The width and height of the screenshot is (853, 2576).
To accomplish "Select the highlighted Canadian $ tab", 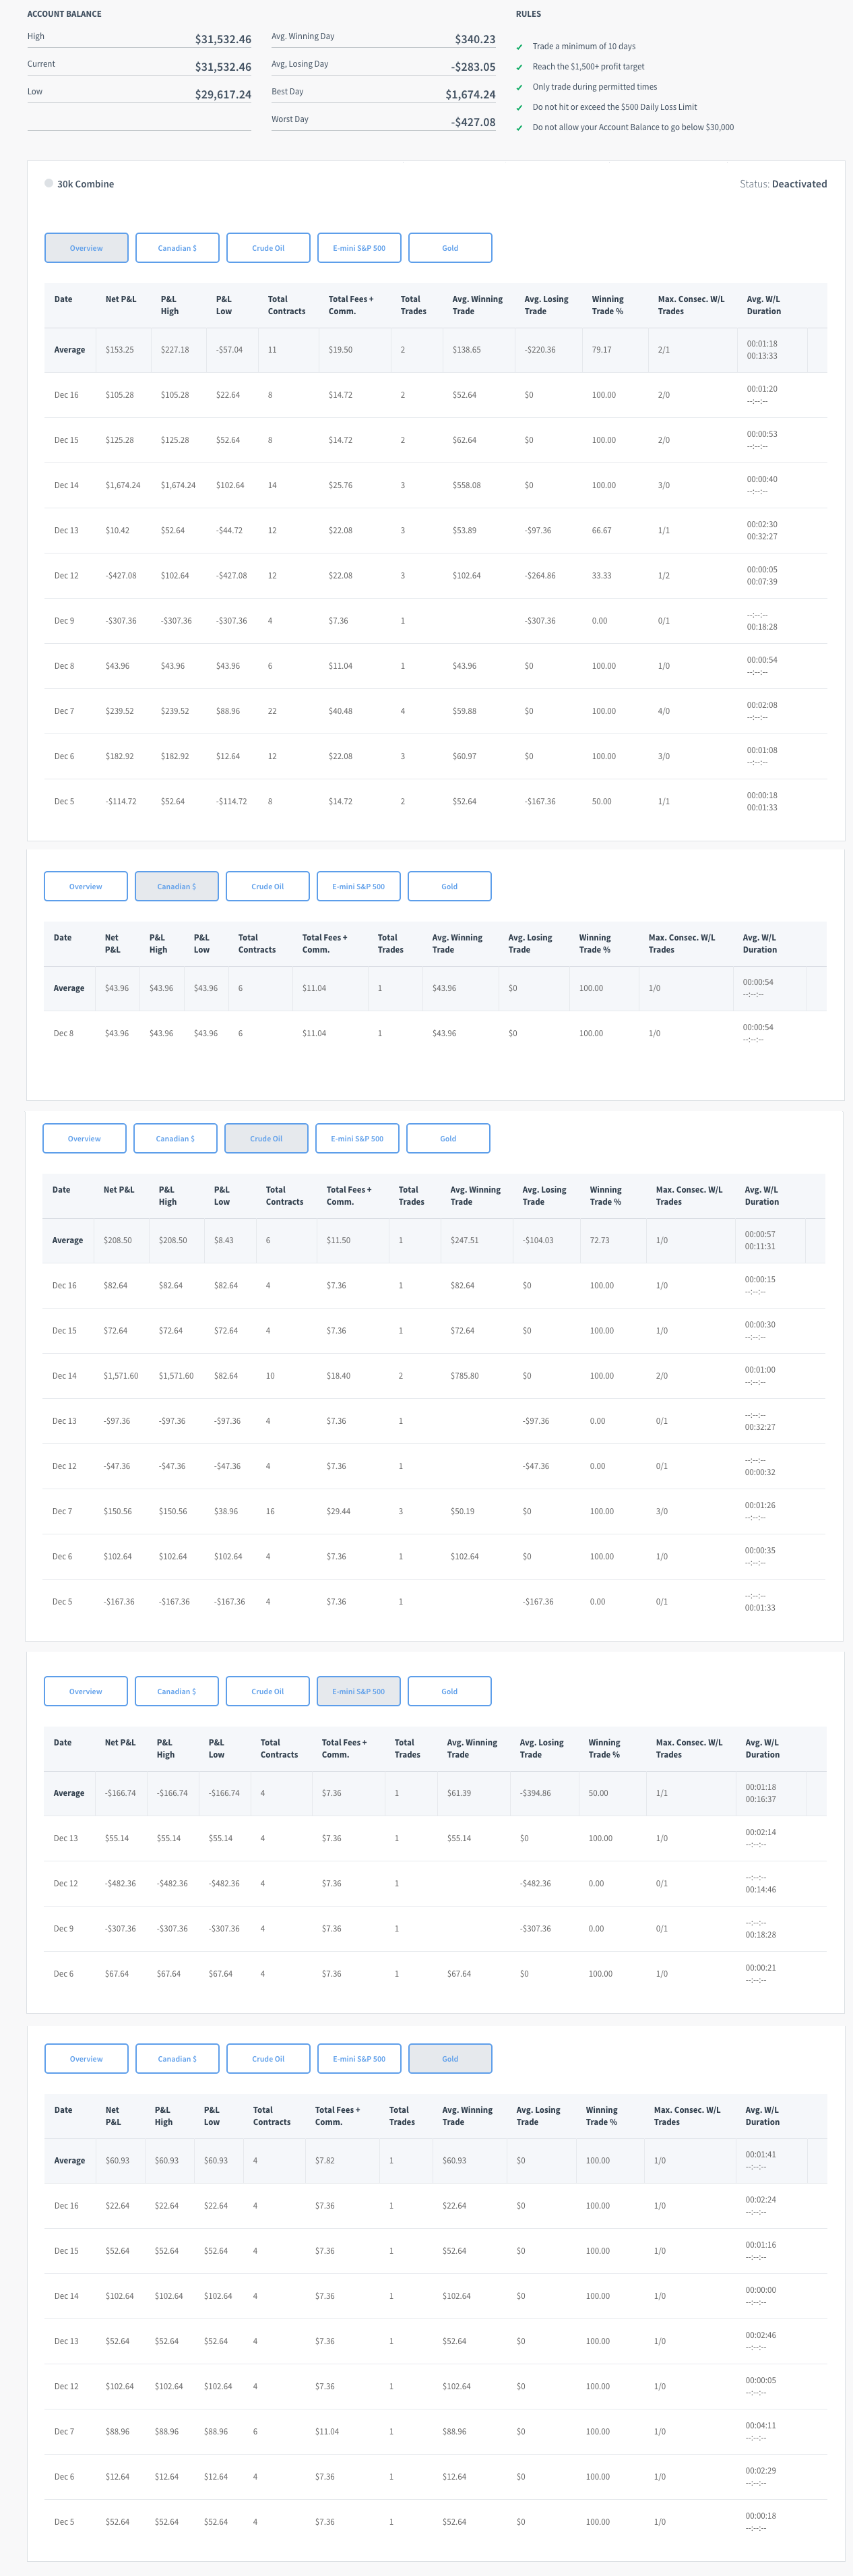I will 176,886.
